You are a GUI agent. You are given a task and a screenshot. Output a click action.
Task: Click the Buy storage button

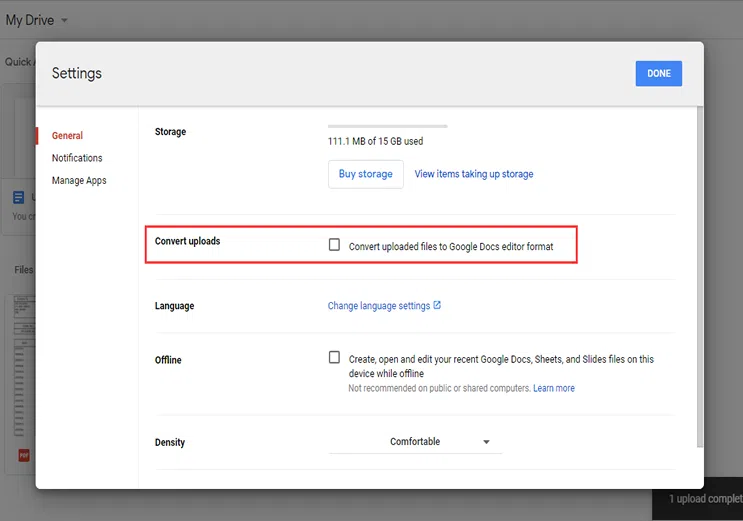(366, 174)
